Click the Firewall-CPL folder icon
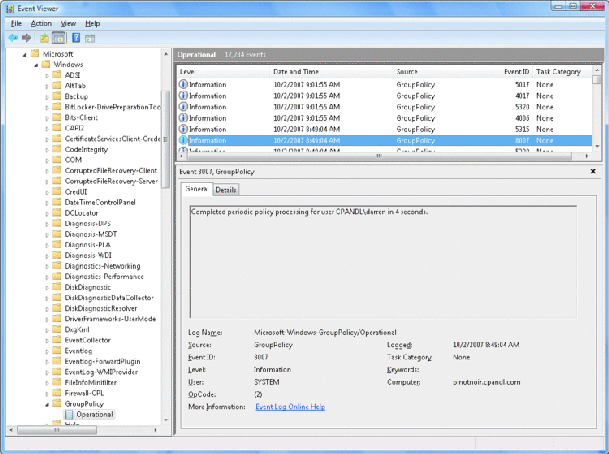The image size is (609, 454). point(57,393)
